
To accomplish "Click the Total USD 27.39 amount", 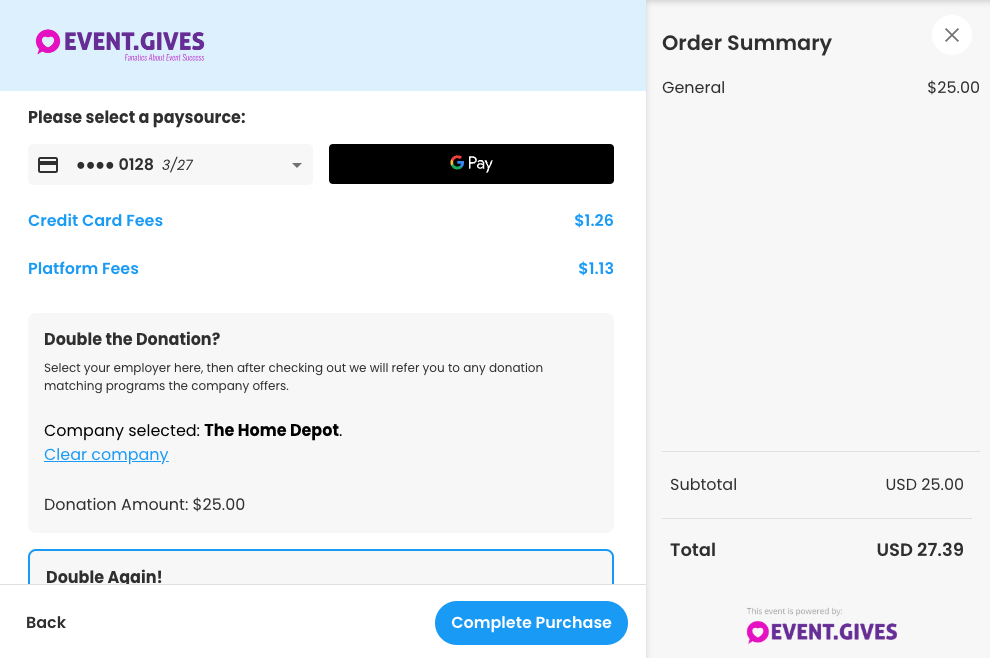I will [x=920, y=550].
